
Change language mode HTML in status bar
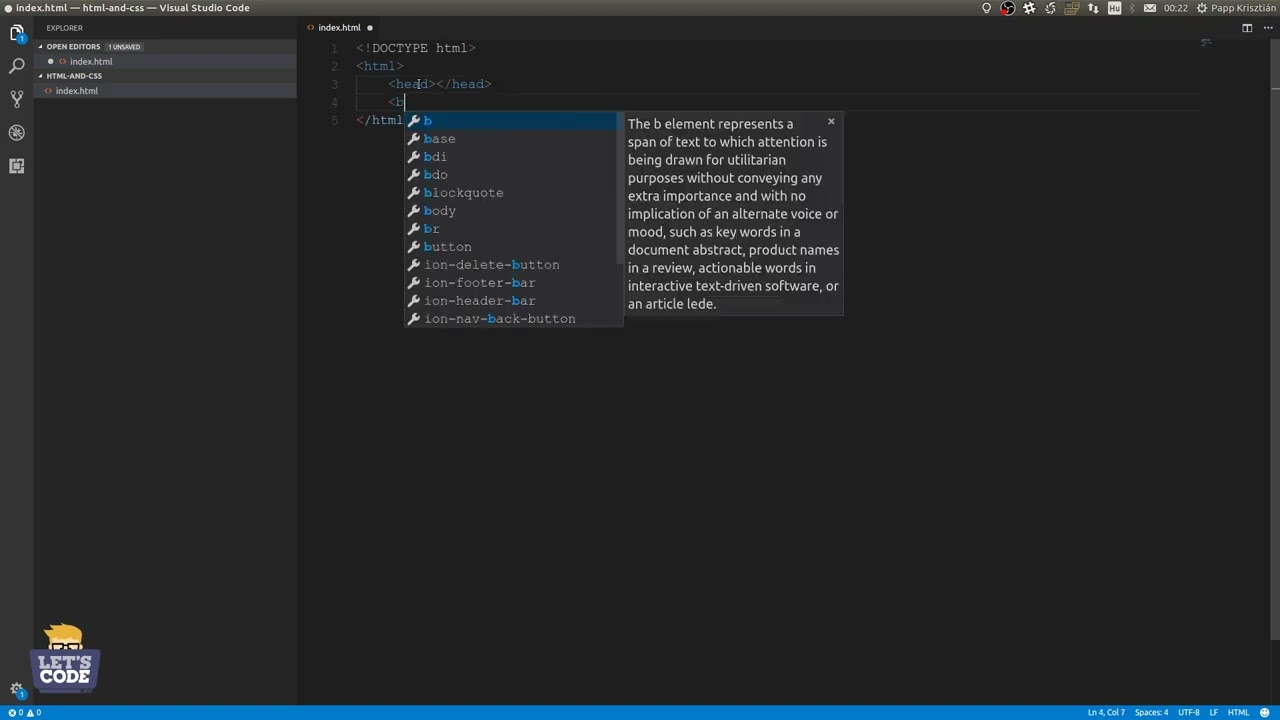[1238, 712]
